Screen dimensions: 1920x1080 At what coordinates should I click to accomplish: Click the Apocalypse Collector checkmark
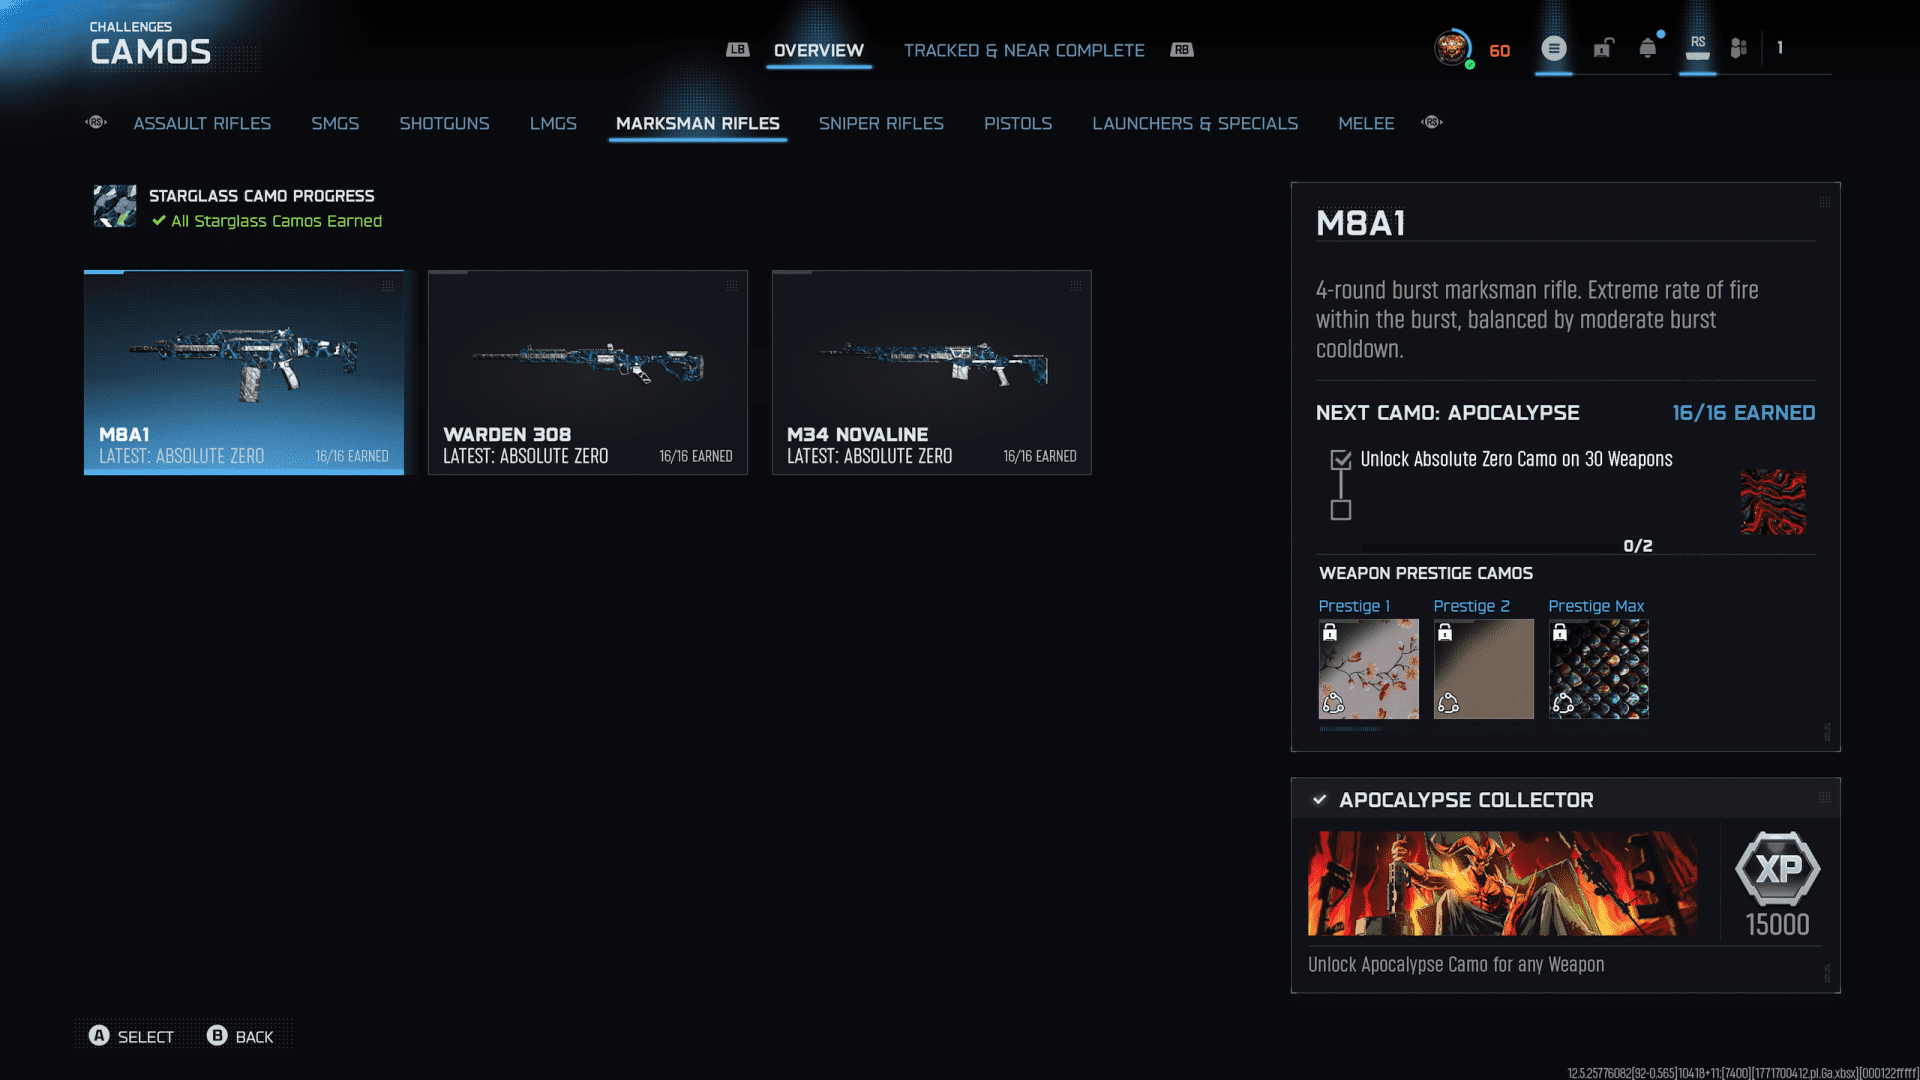point(1320,800)
